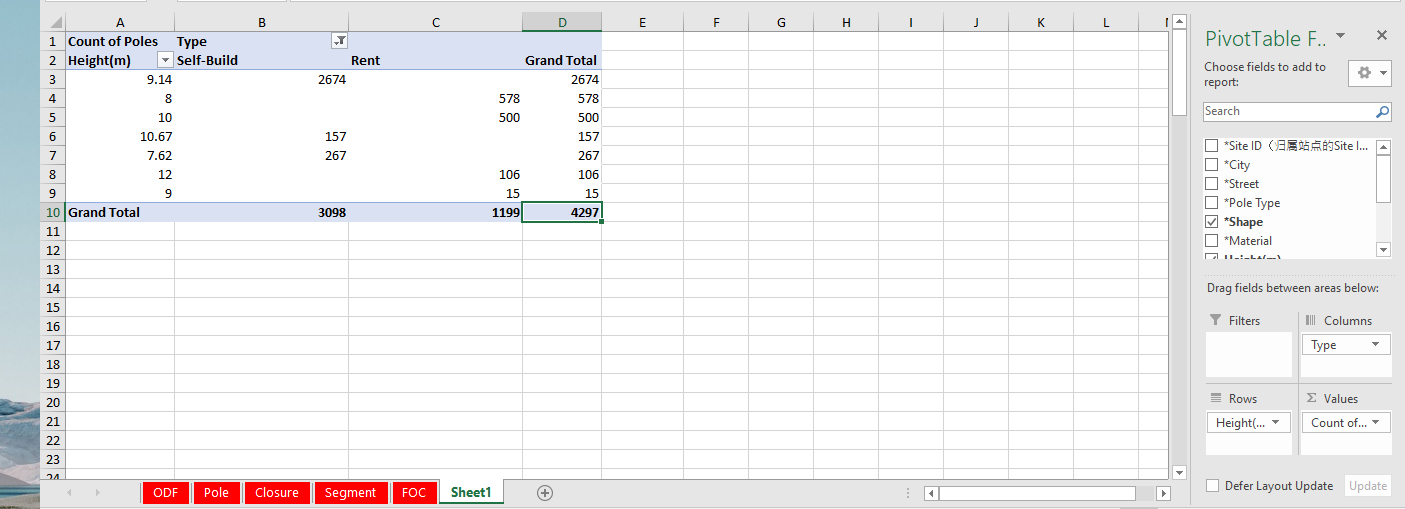1405x509 pixels.
Task: Open the Type field dropdown in Columns
Action: coord(1376,345)
